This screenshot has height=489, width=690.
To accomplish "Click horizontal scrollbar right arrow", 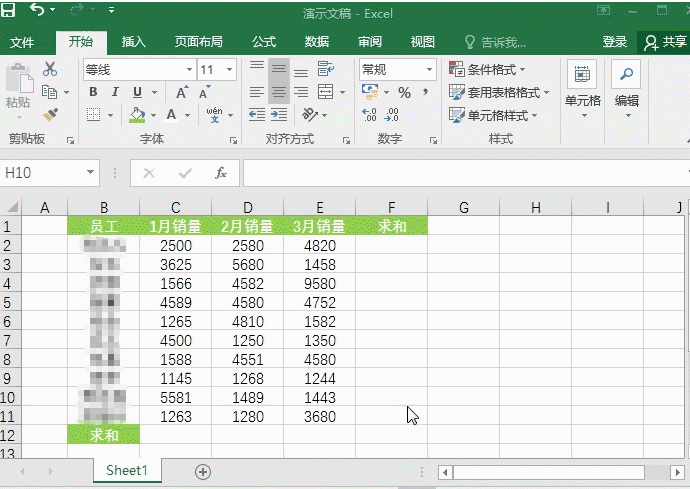I will click(x=677, y=472).
